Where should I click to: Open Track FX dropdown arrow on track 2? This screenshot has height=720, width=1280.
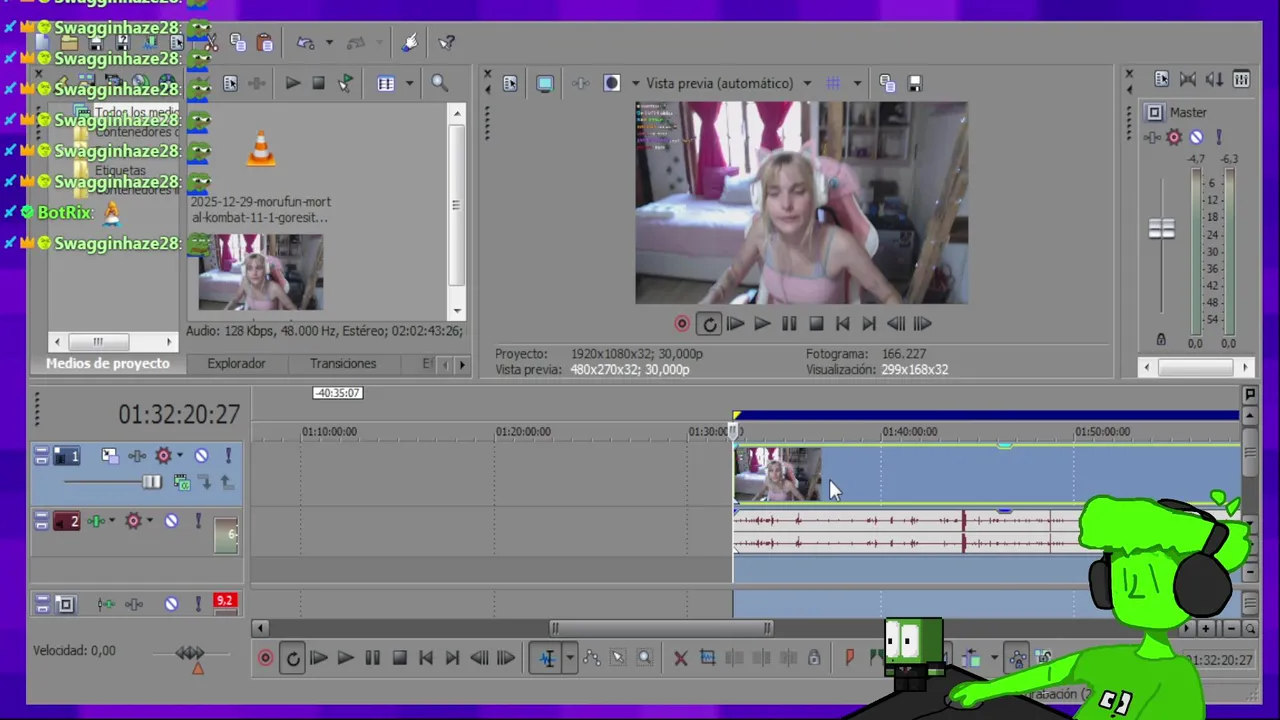(x=112, y=521)
